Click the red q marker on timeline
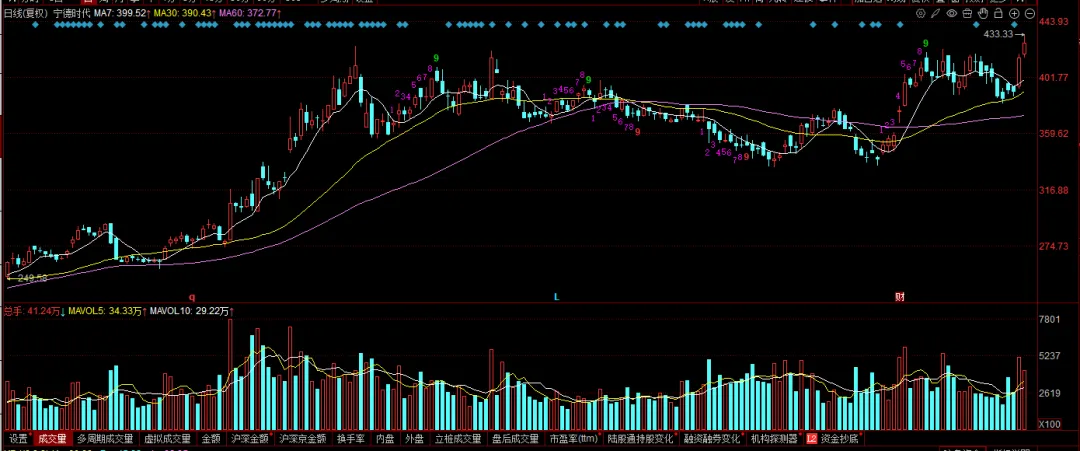This screenshot has width=1080, height=451. [x=192, y=297]
